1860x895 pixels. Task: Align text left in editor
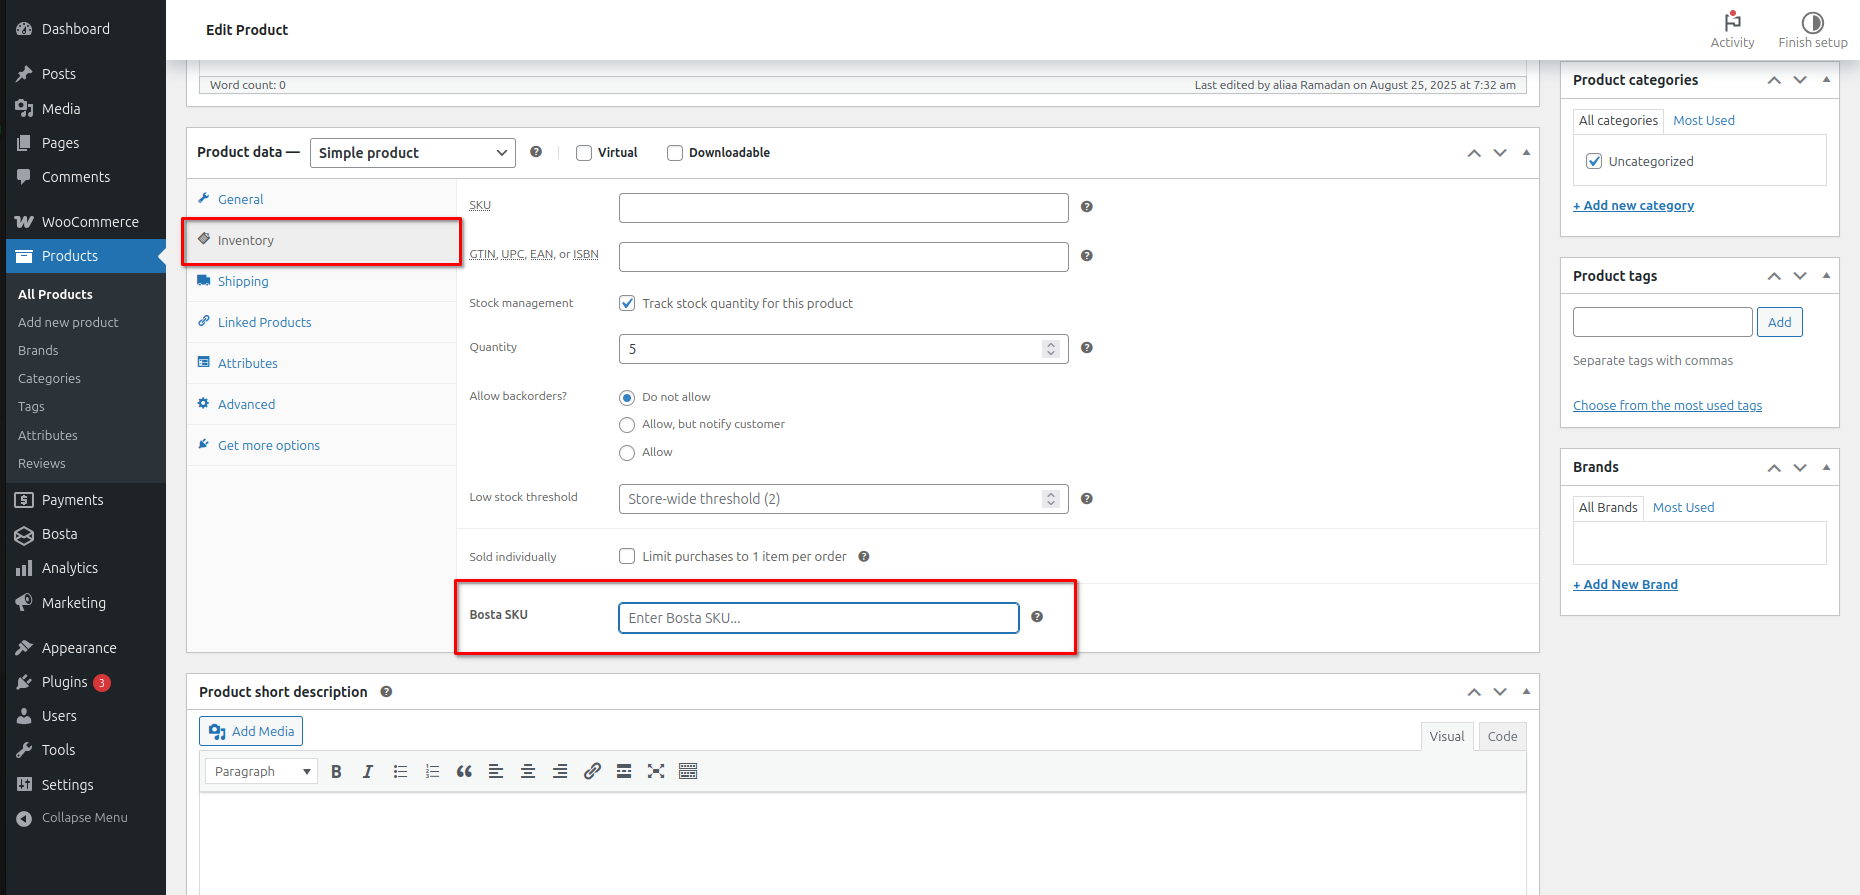coord(496,771)
